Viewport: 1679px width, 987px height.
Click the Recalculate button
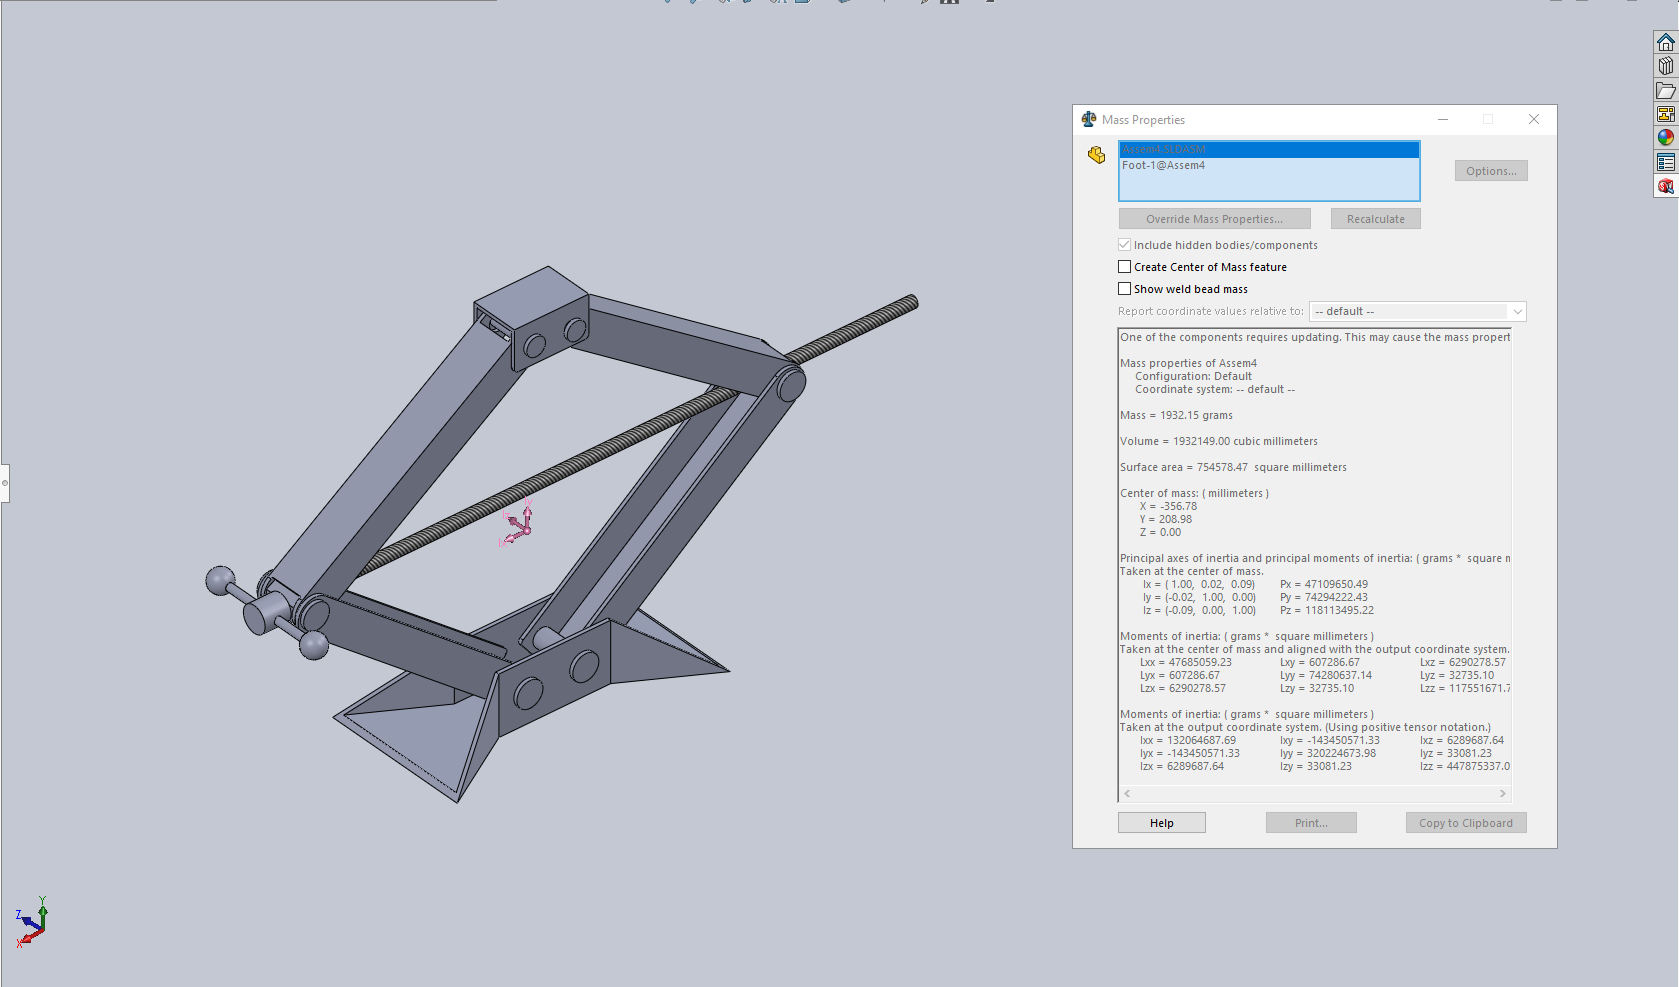click(1375, 219)
